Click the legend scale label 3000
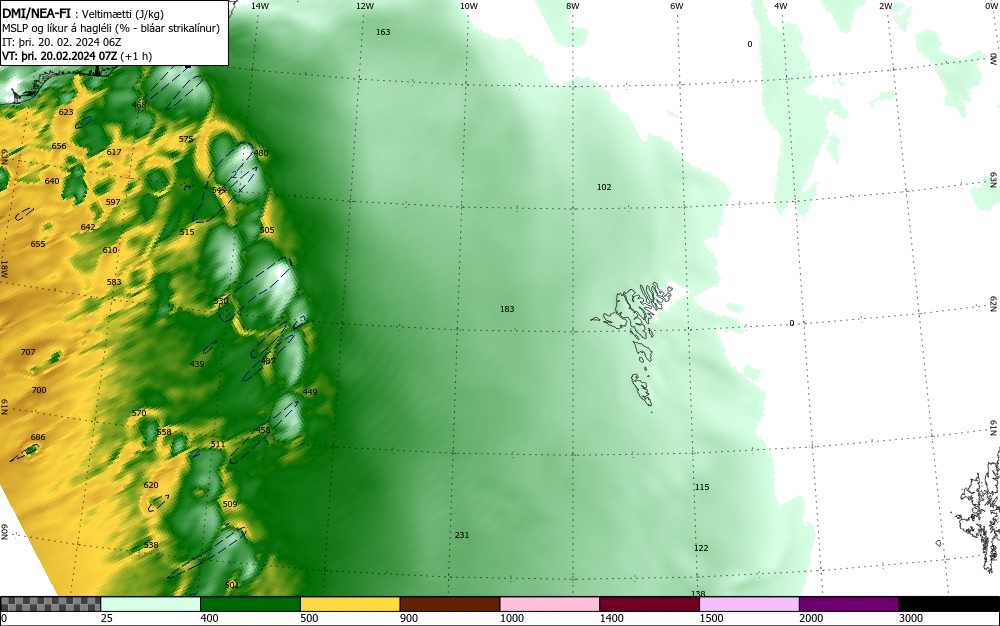Image resolution: width=1000 pixels, height=626 pixels. (911, 618)
